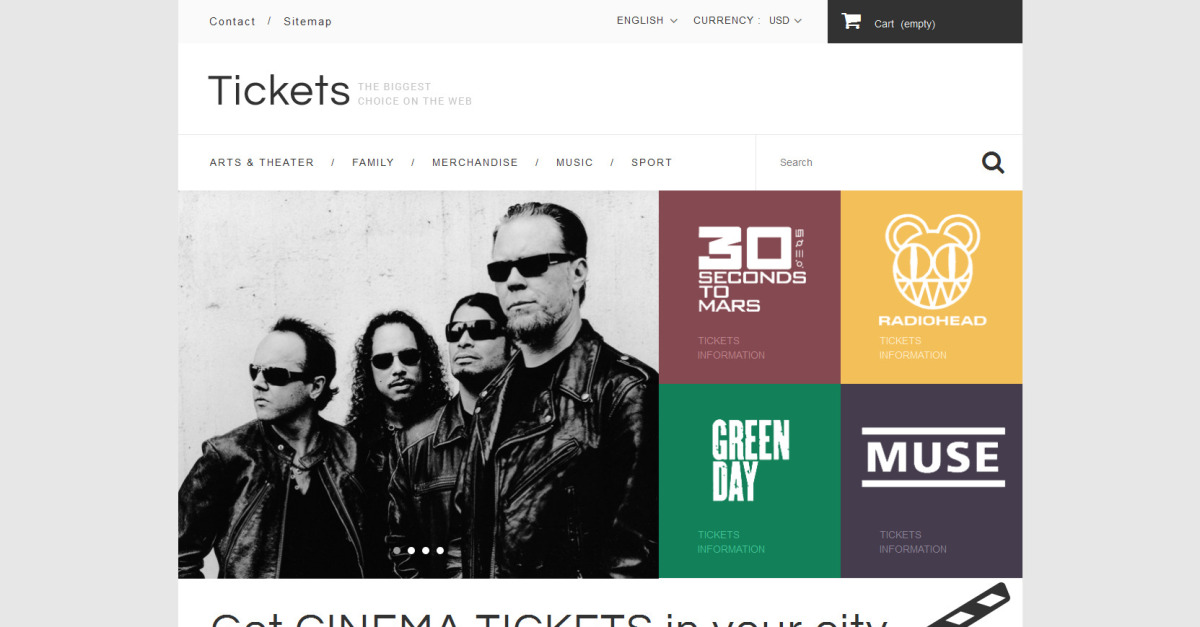Screen dimensions: 1200x627
Task: Select the first slider pagination dot
Action: coord(396,550)
